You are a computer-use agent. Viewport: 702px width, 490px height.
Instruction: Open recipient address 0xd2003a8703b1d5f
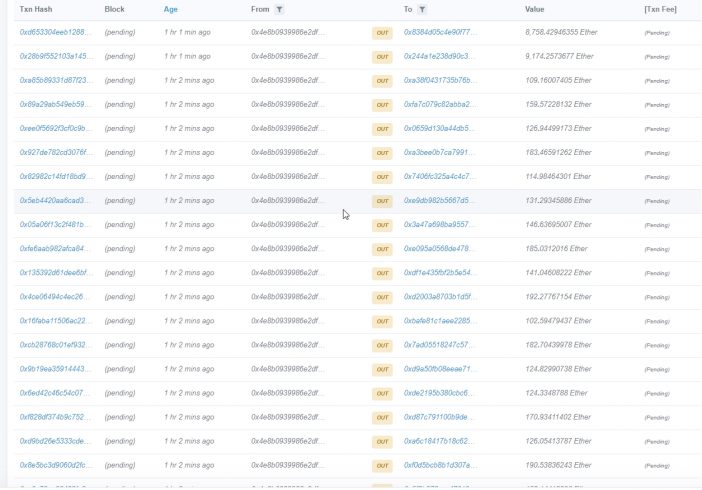click(440, 297)
